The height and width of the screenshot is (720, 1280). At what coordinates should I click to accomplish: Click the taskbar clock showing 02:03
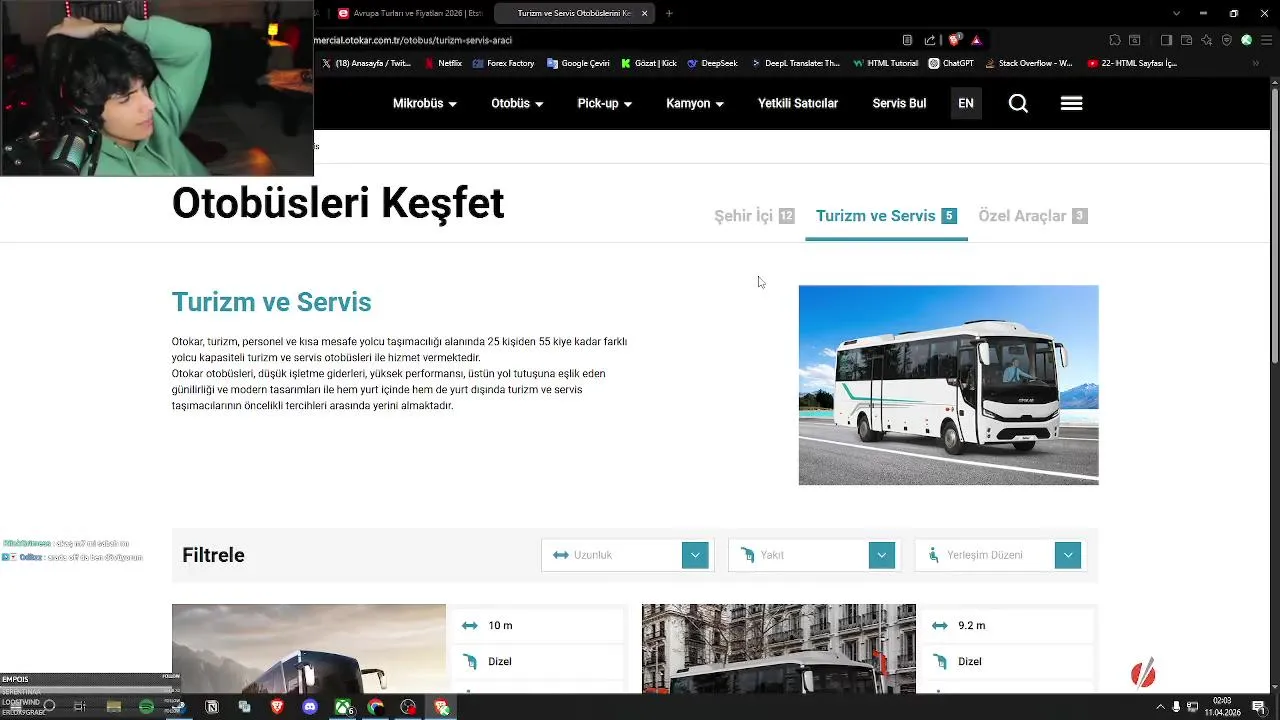[1221, 707]
